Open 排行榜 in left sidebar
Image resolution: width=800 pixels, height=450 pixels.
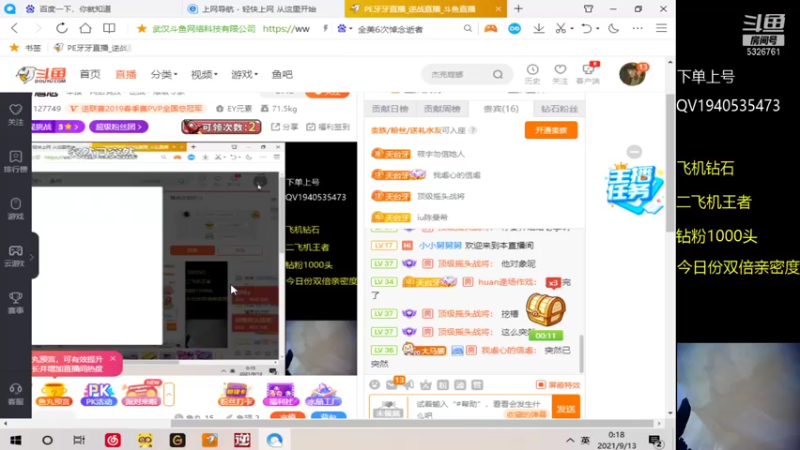click(15, 161)
